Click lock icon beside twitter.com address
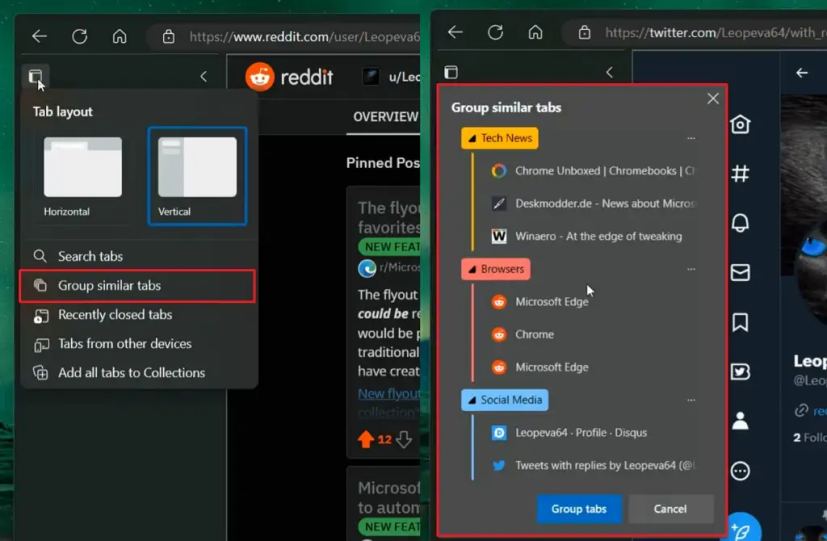 584,32
